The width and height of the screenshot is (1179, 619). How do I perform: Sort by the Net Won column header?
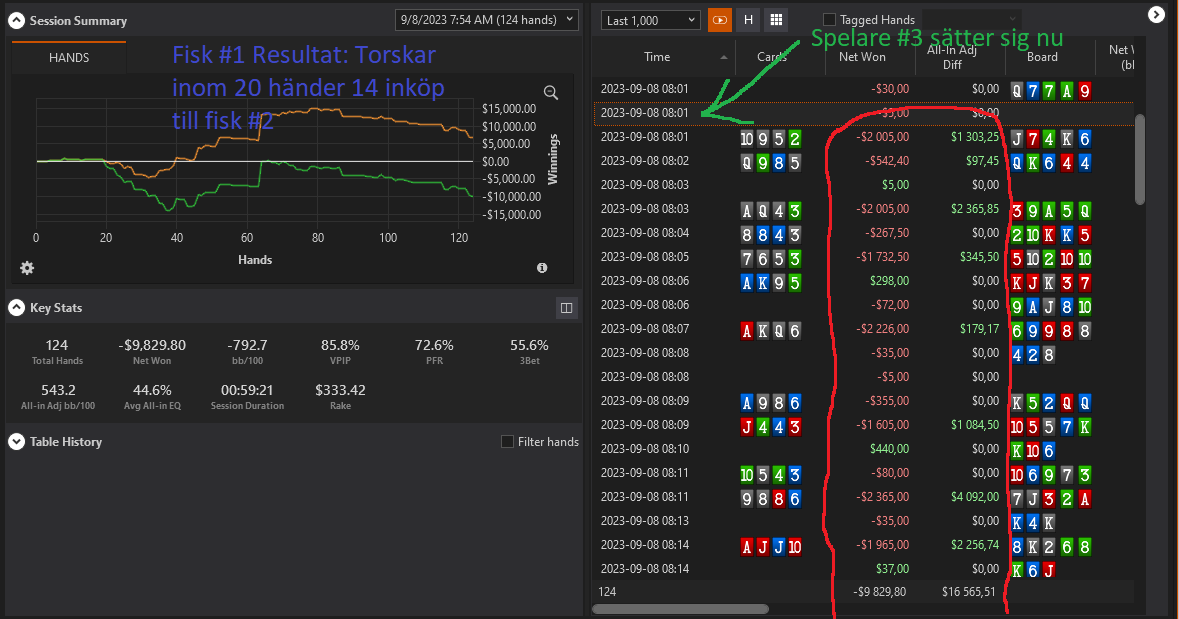(x=862, y=57)
